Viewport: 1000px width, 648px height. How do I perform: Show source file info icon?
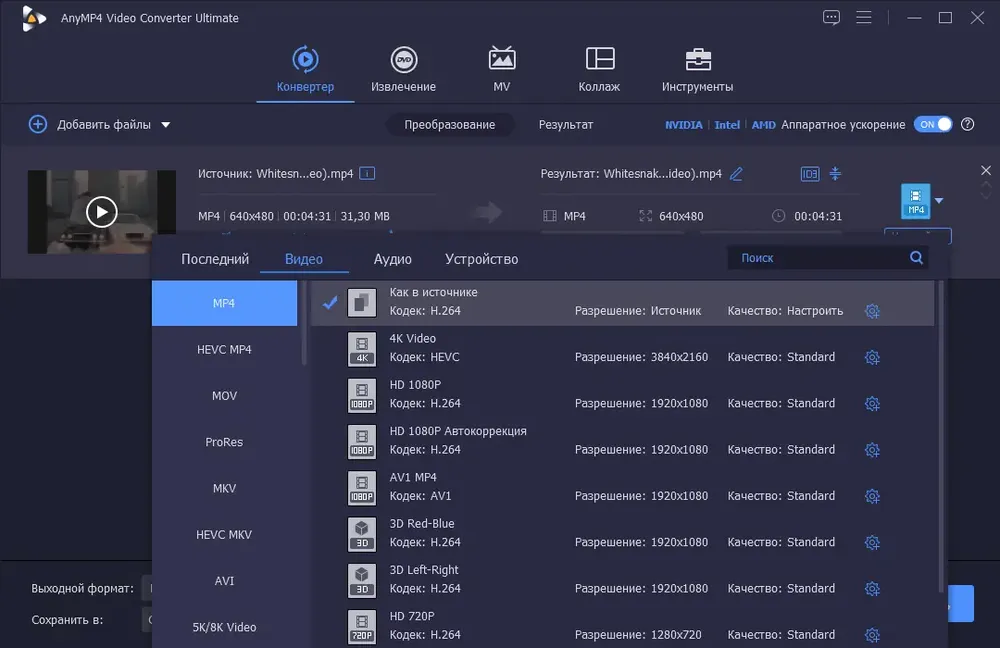(367, 173)
